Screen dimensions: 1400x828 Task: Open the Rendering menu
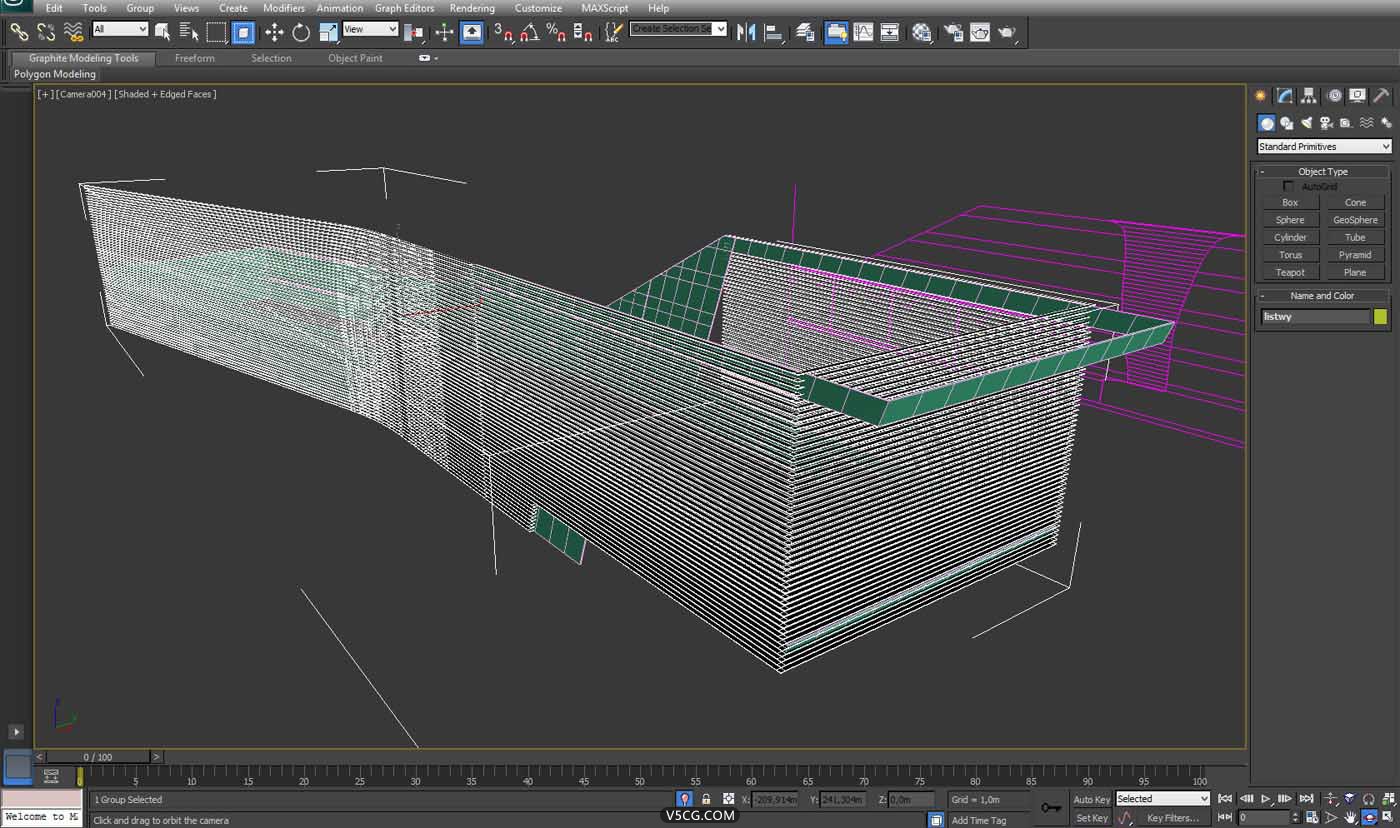tap(472, 8)
